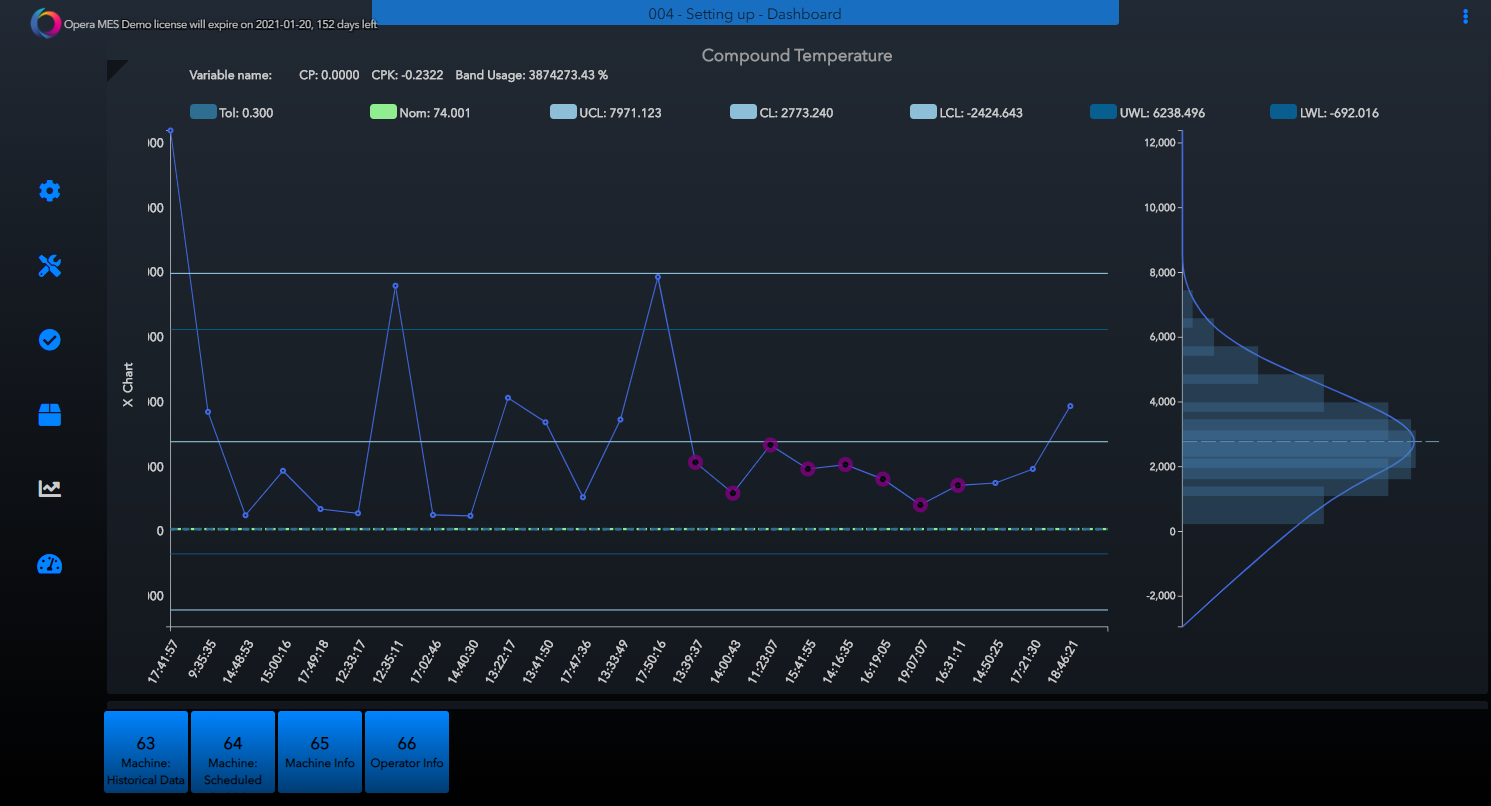Toggle the LWL: -692.016 legend entry
Image resolution: width=1491 pixels, height=806 pixels.
pyautogui.click(x=1324, y=113)
